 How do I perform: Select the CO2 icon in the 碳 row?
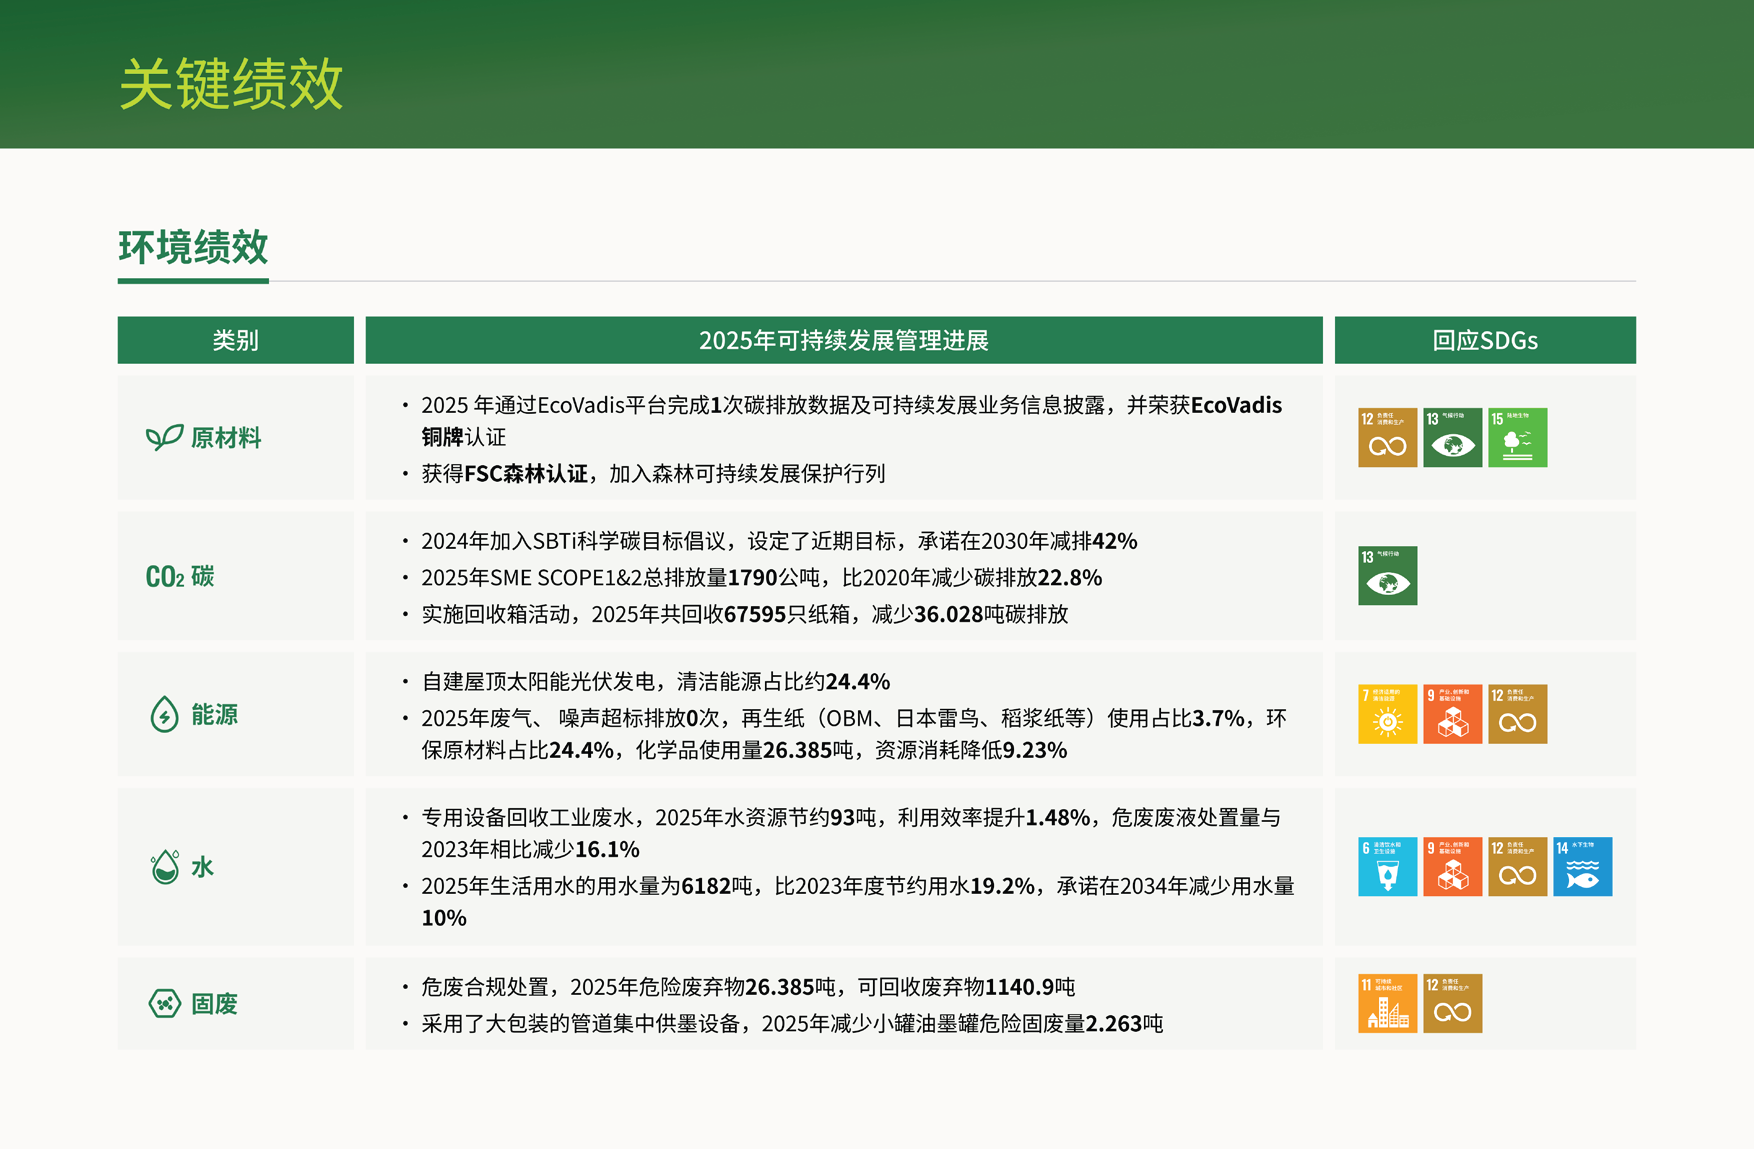click(165, 577)
